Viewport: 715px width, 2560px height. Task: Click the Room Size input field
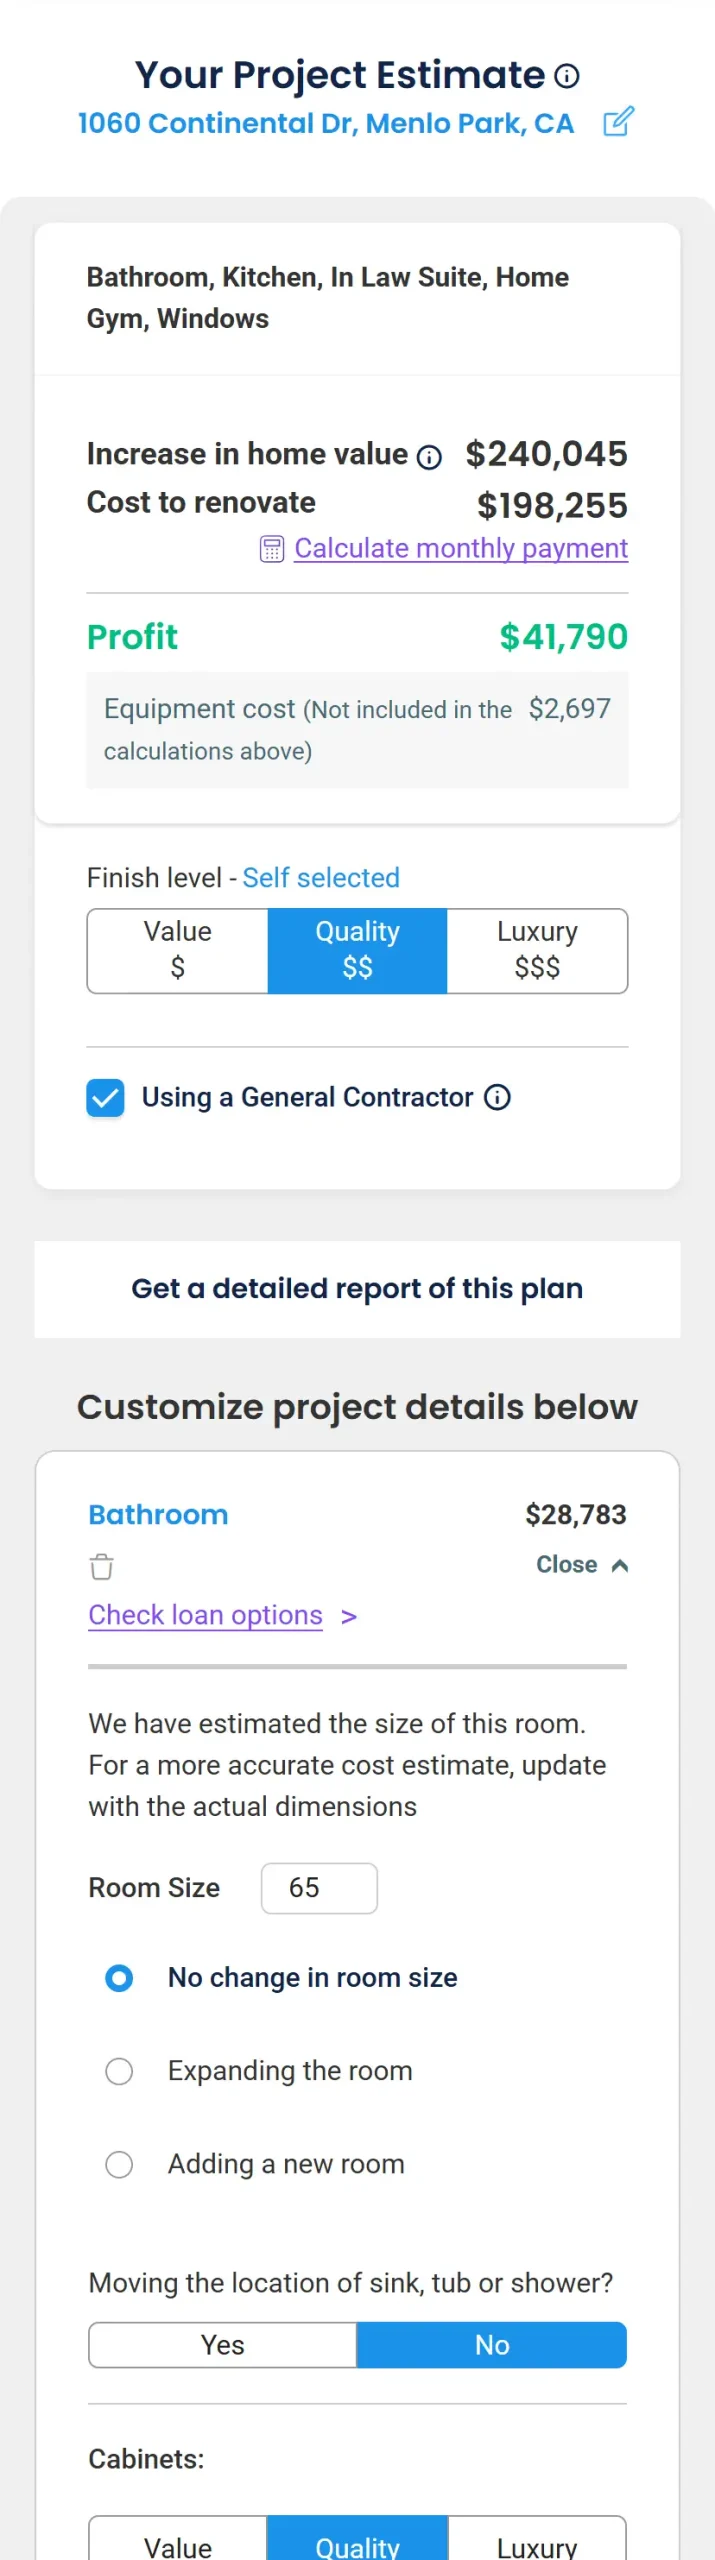tap(319, 1888)
